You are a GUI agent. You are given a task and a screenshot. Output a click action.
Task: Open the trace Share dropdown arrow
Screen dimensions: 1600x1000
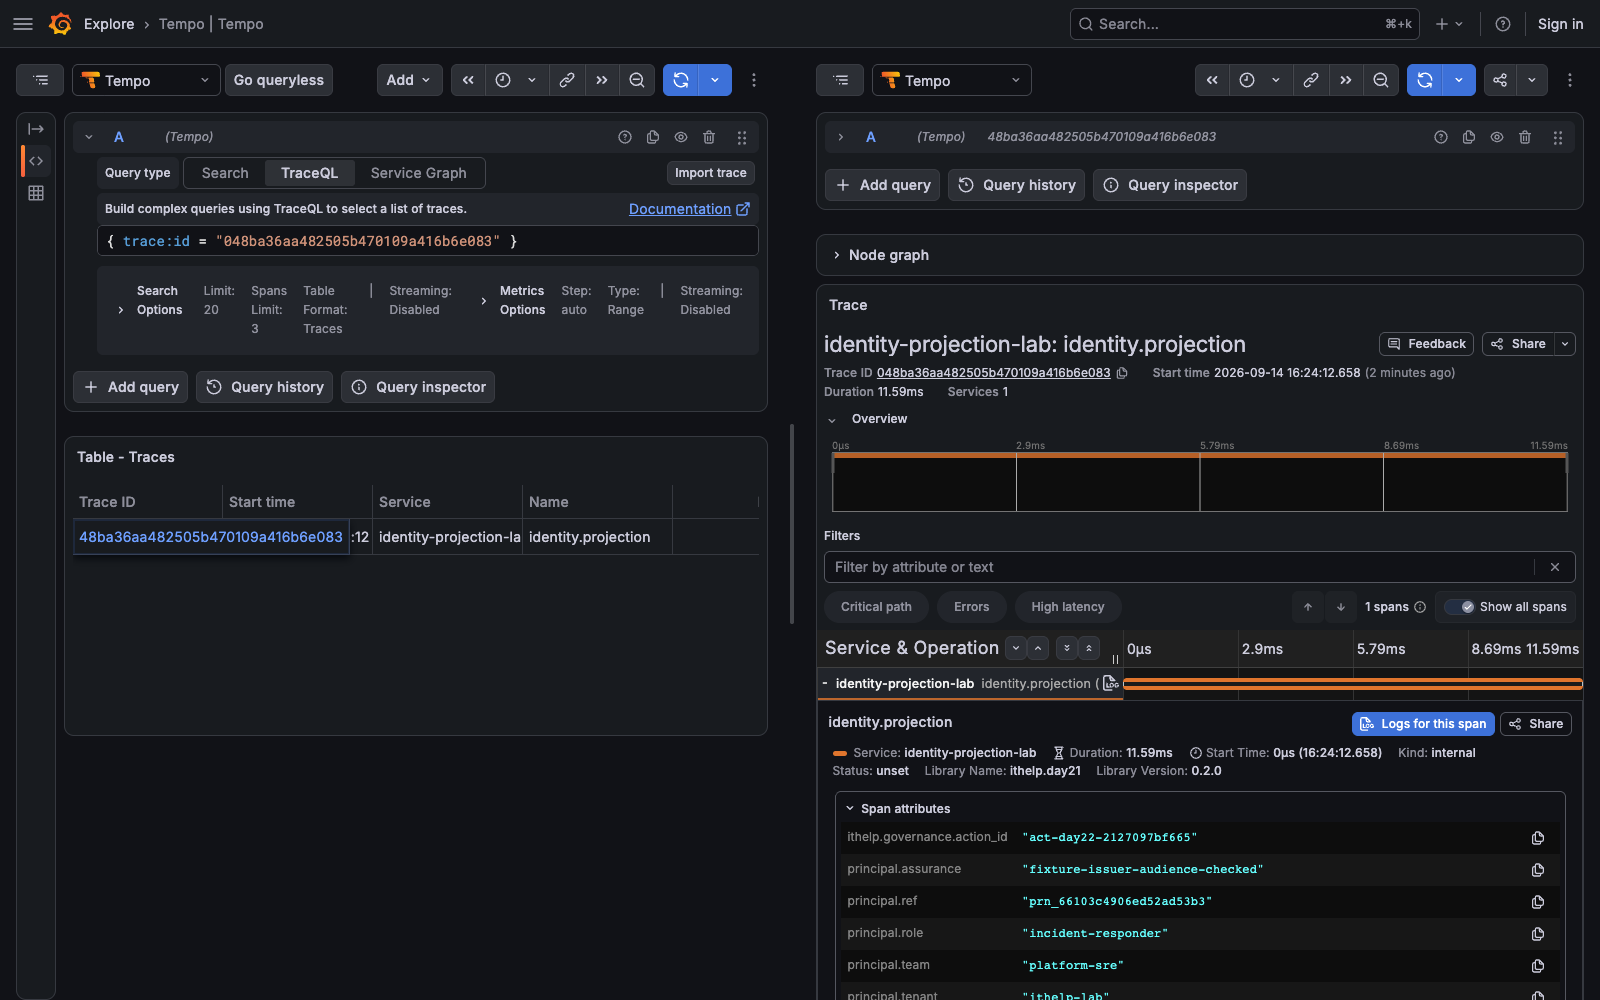(1565, 344)
